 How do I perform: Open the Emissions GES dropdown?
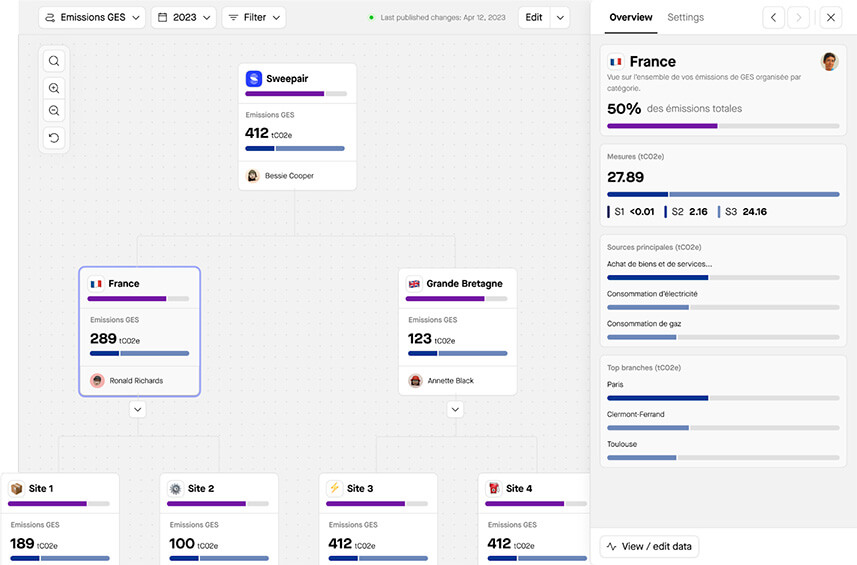click(92, 17)
